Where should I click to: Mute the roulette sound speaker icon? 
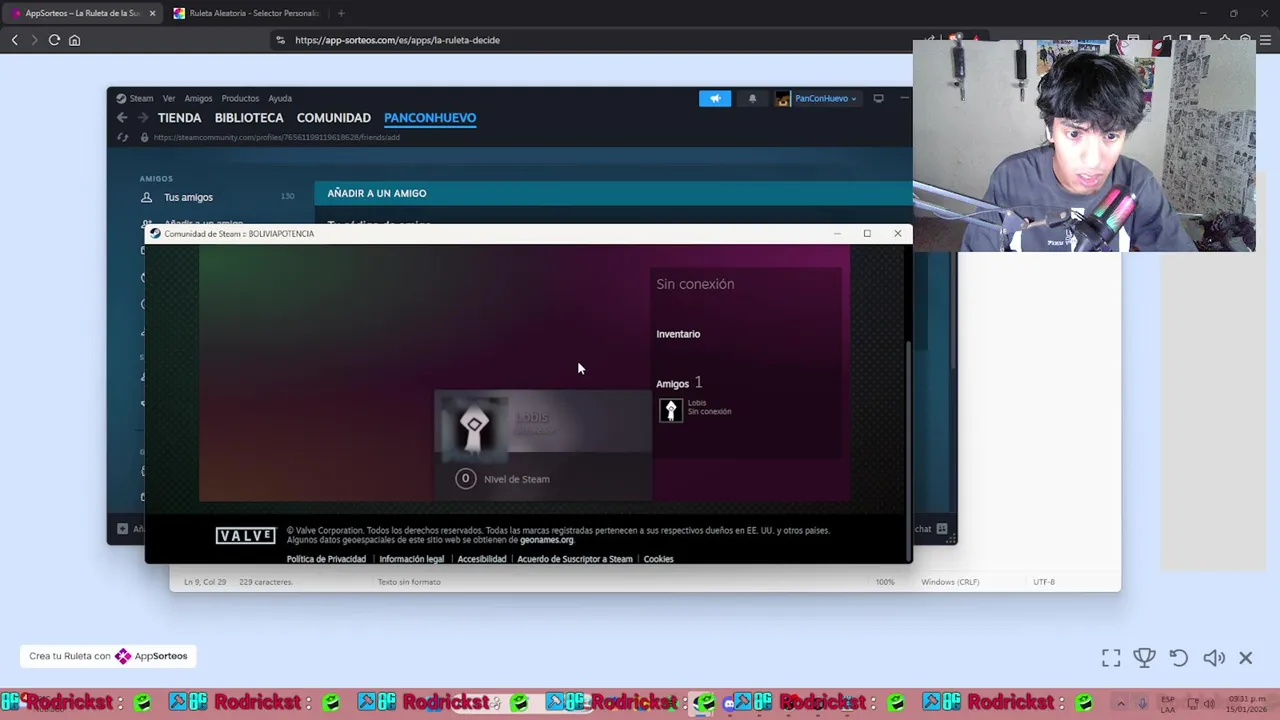pos(1214,657)
